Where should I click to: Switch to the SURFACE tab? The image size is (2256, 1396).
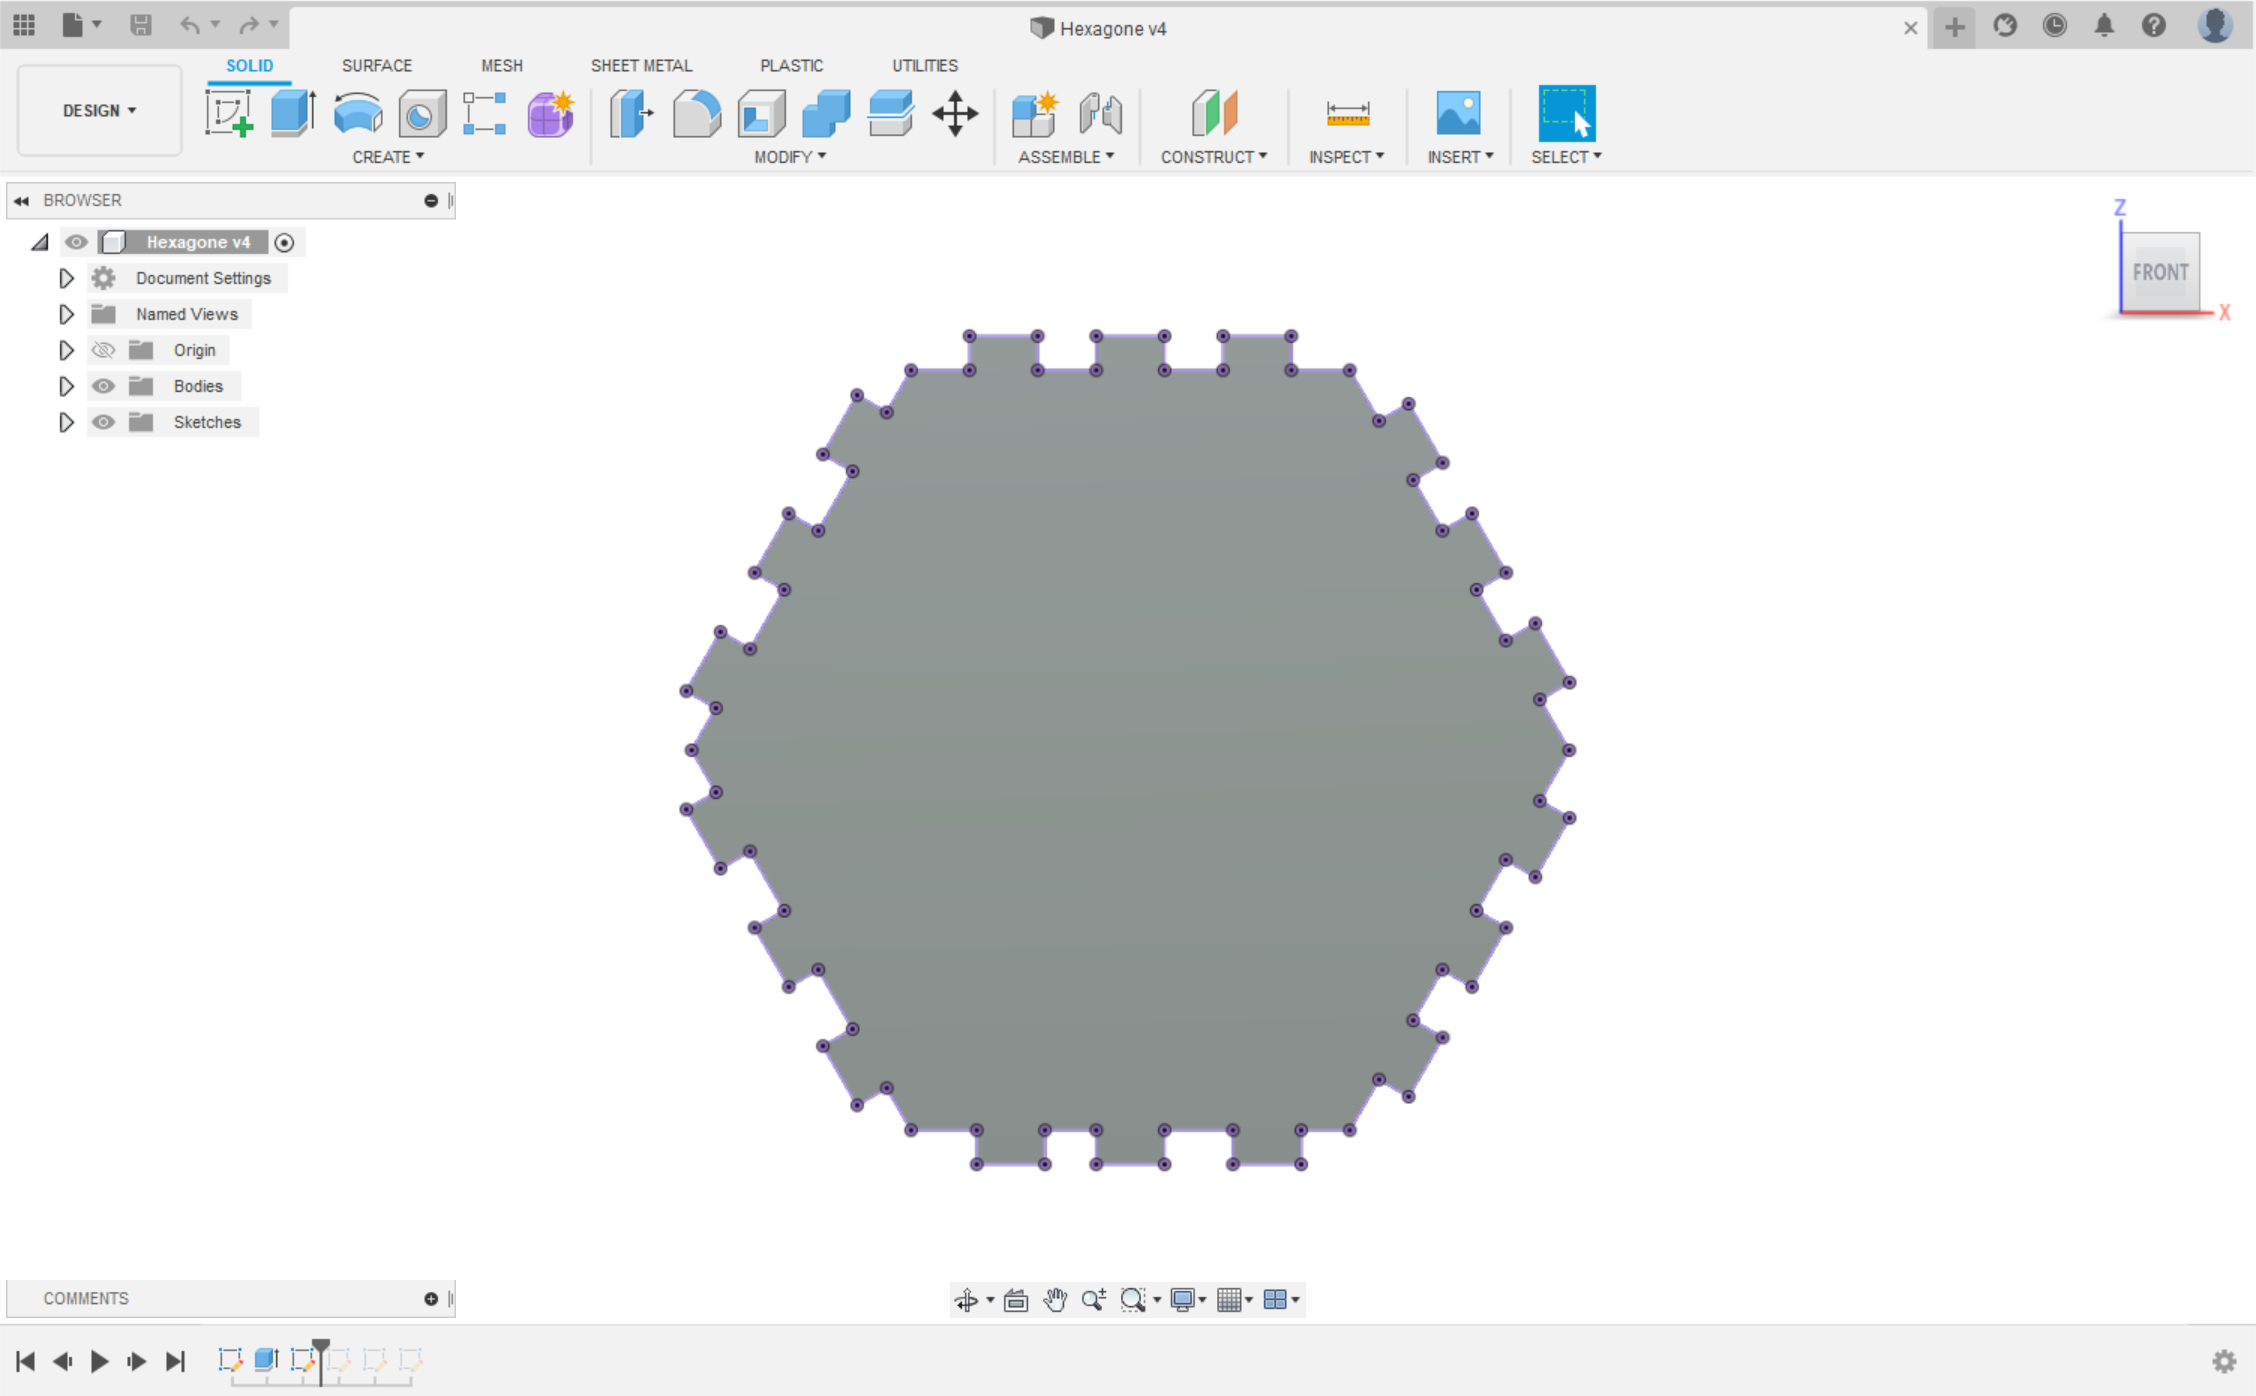coord(376,65)
